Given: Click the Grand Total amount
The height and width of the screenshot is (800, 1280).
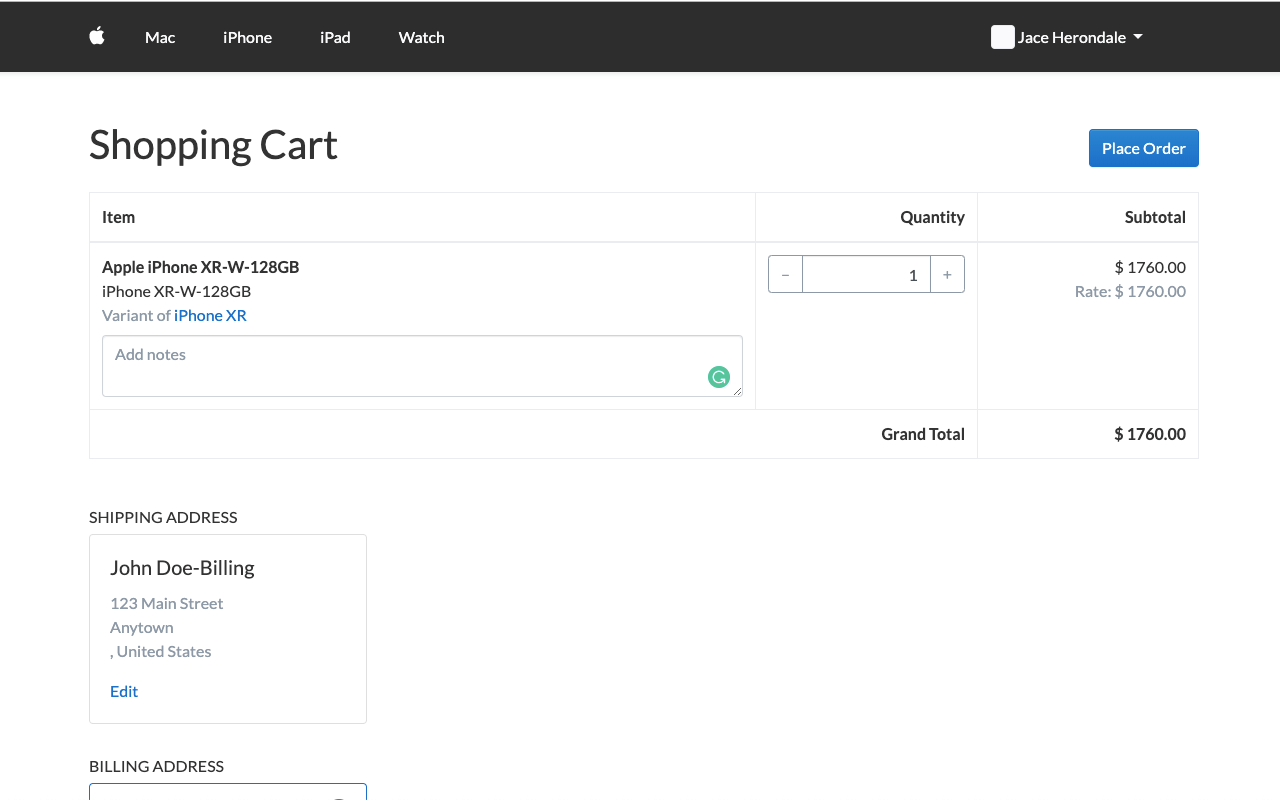Looking at the screenshot, I should click(x=1150, y=433).
